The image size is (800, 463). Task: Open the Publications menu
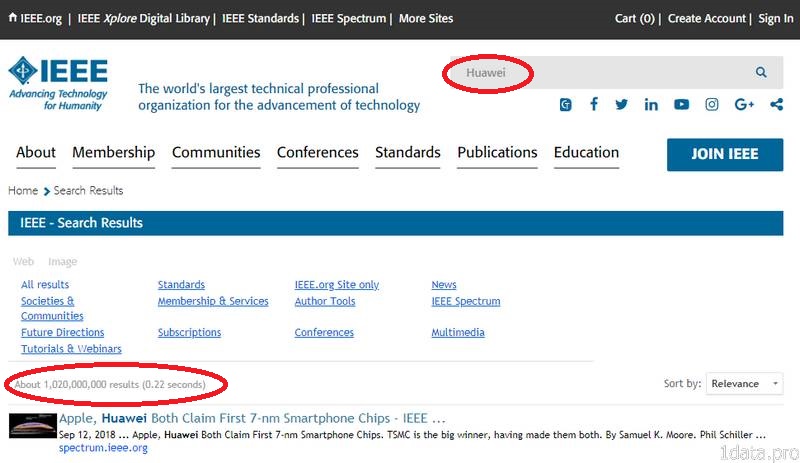pos(497,152)
